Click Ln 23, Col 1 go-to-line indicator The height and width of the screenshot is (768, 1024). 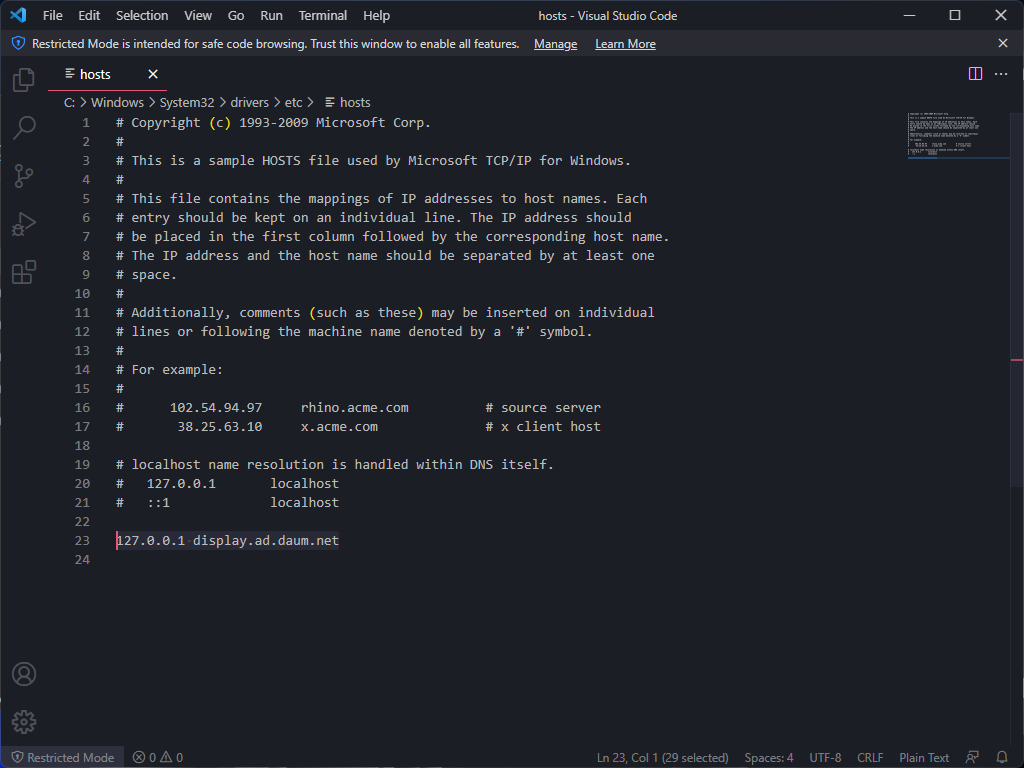point(662,758)
